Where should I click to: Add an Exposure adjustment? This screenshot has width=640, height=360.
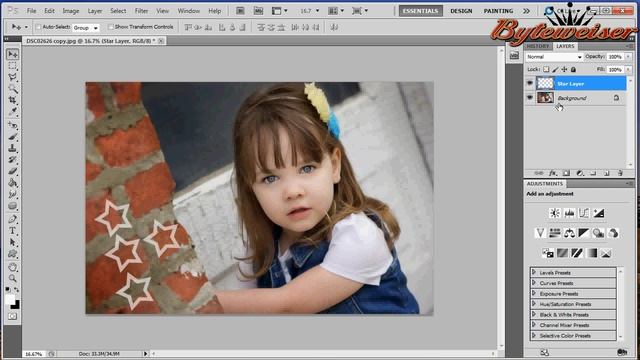[x=598, y=213]
